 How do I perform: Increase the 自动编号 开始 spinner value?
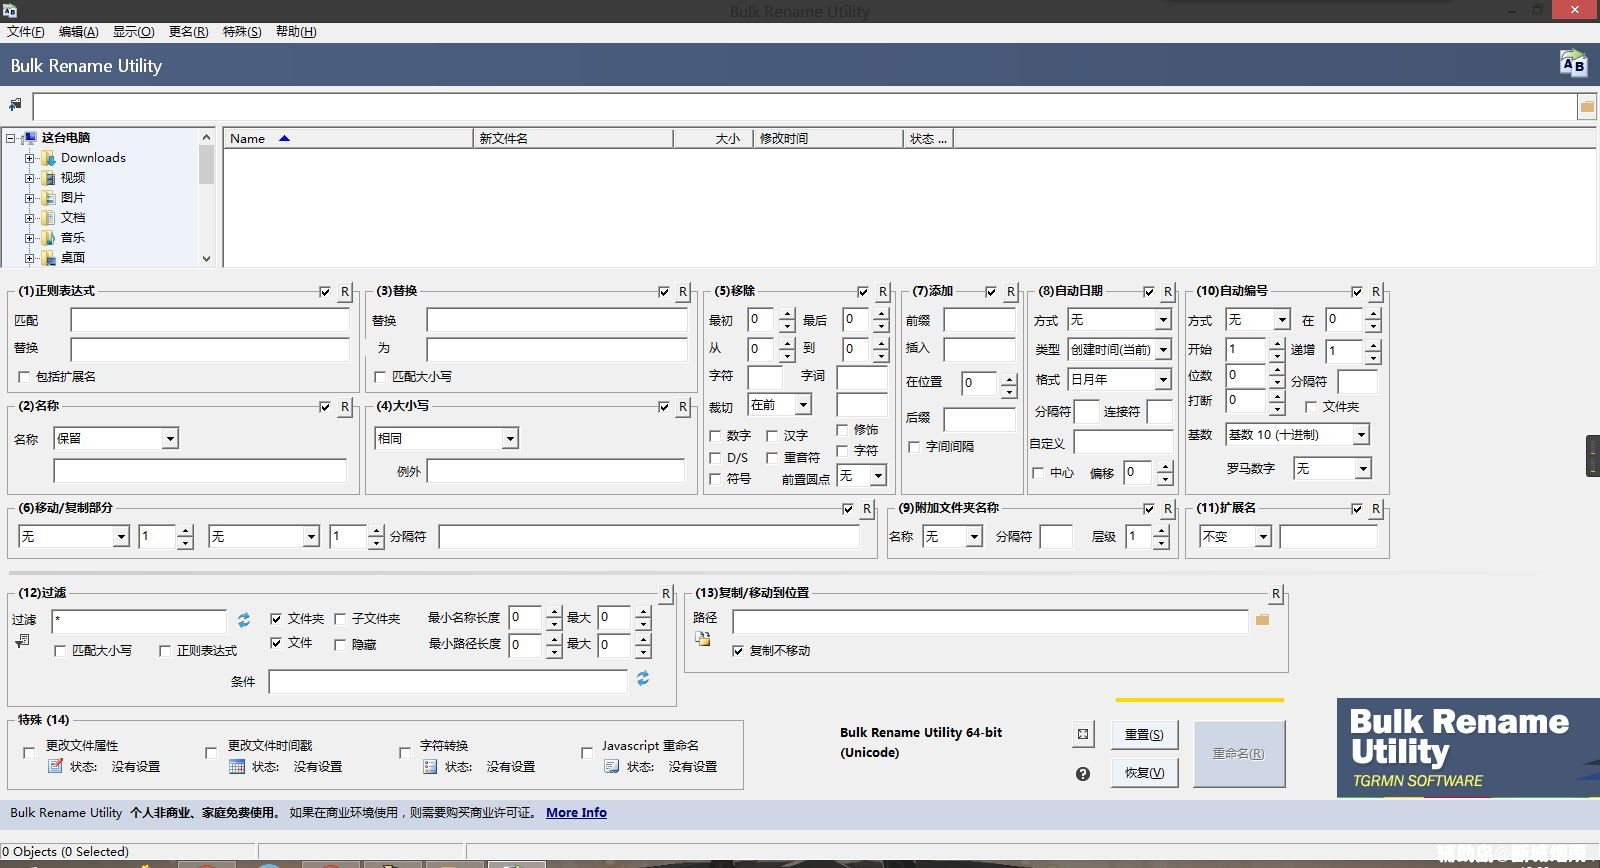tap(1277, 344)
